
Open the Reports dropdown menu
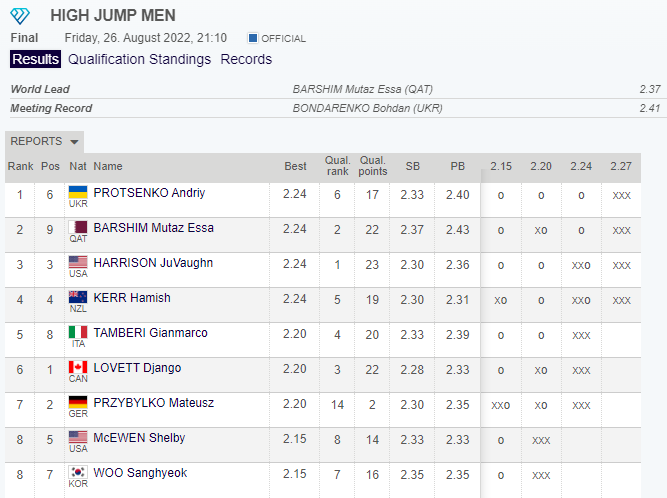[44, 141]
